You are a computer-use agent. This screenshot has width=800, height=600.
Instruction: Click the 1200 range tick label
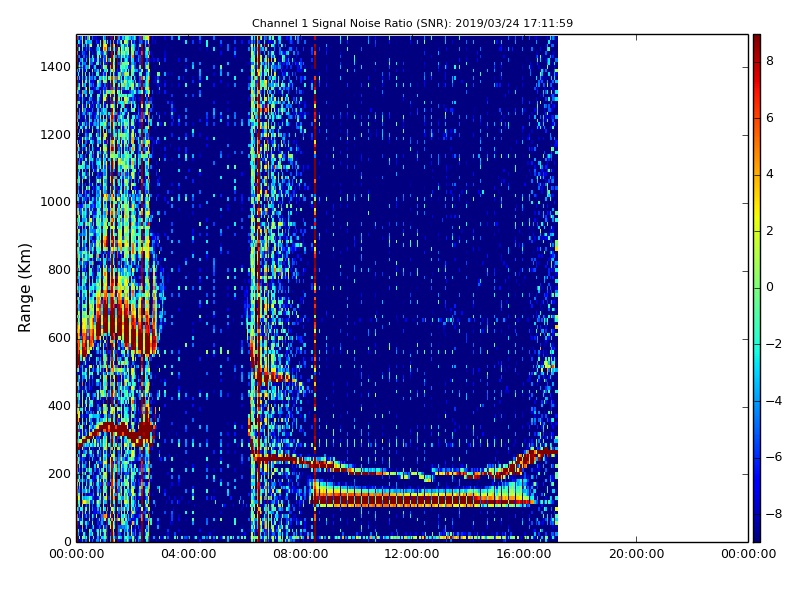pos(56,135)
